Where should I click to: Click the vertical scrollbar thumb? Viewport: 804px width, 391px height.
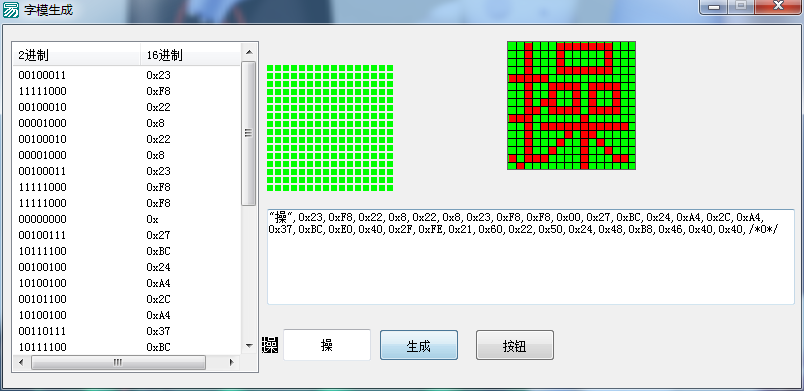tap(249, 133)
